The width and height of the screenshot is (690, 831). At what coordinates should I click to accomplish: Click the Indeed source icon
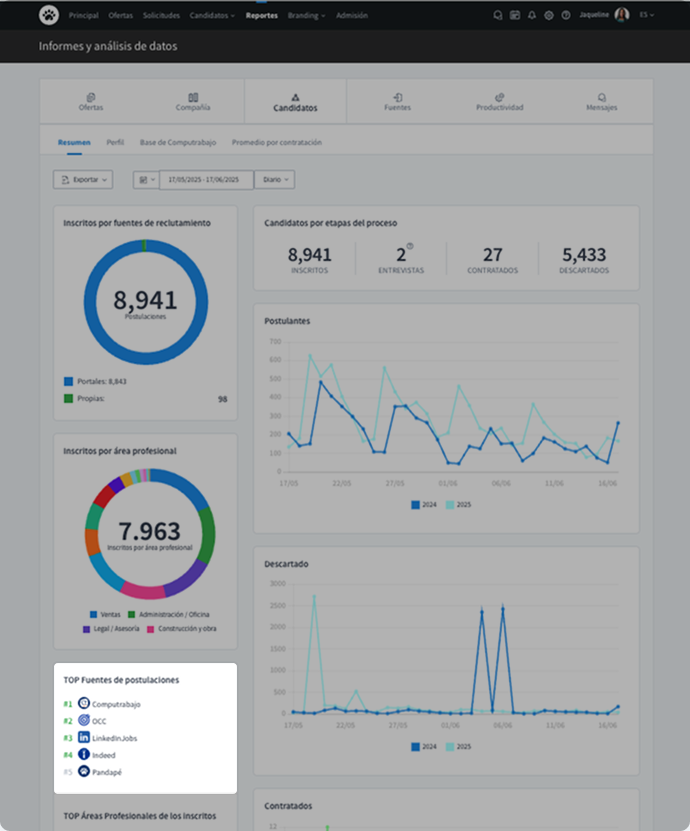(84, 754)
